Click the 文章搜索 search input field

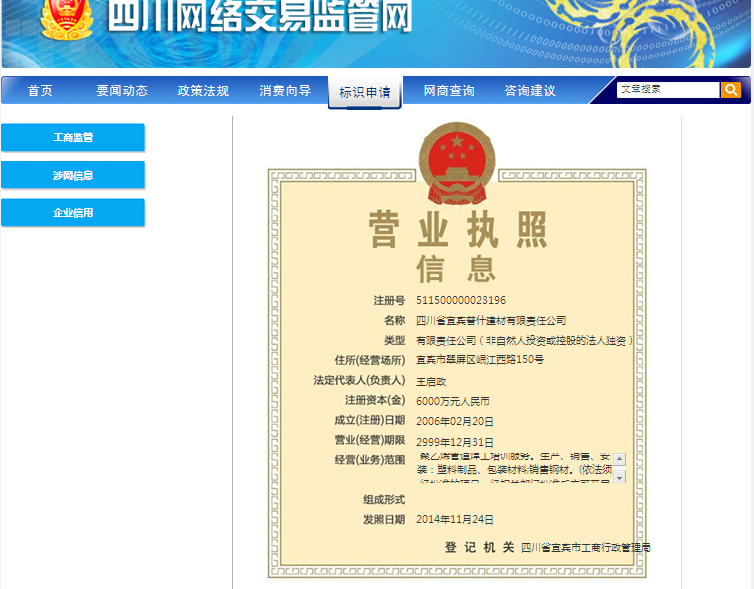pos(668,90)
